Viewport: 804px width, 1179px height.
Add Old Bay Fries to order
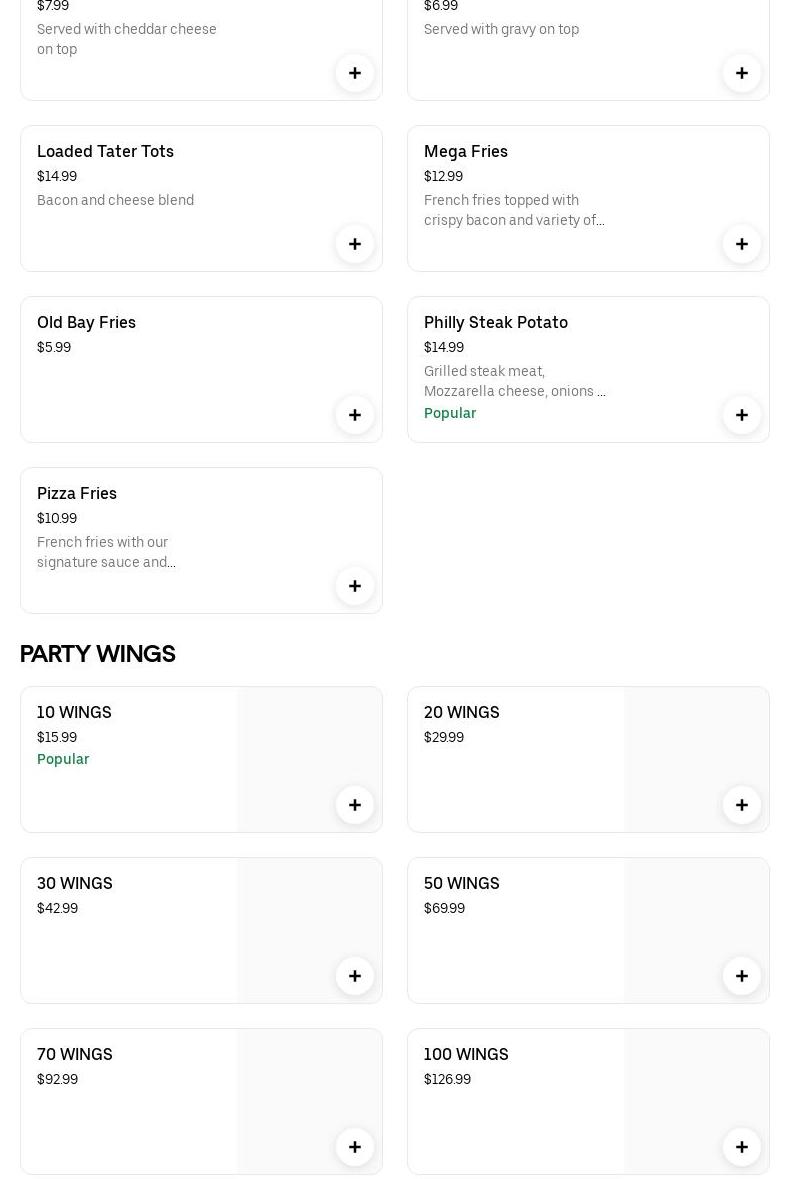(354, 415)
